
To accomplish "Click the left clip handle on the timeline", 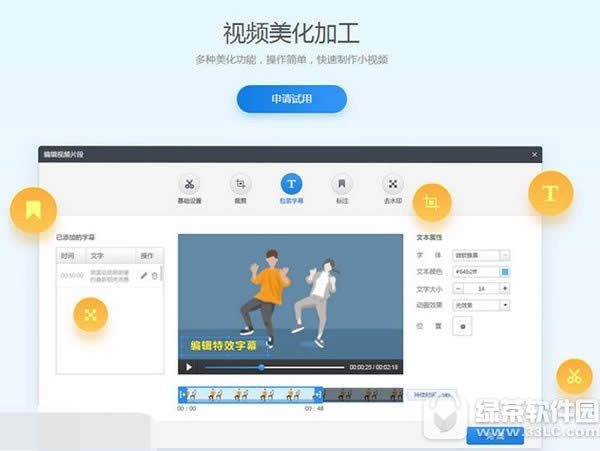I will 183,394.
